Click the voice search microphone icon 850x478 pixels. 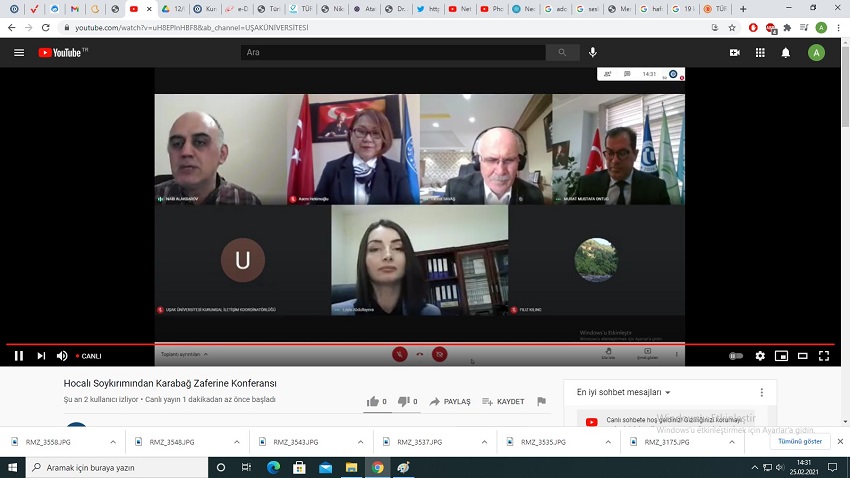[x=593, y=52]
